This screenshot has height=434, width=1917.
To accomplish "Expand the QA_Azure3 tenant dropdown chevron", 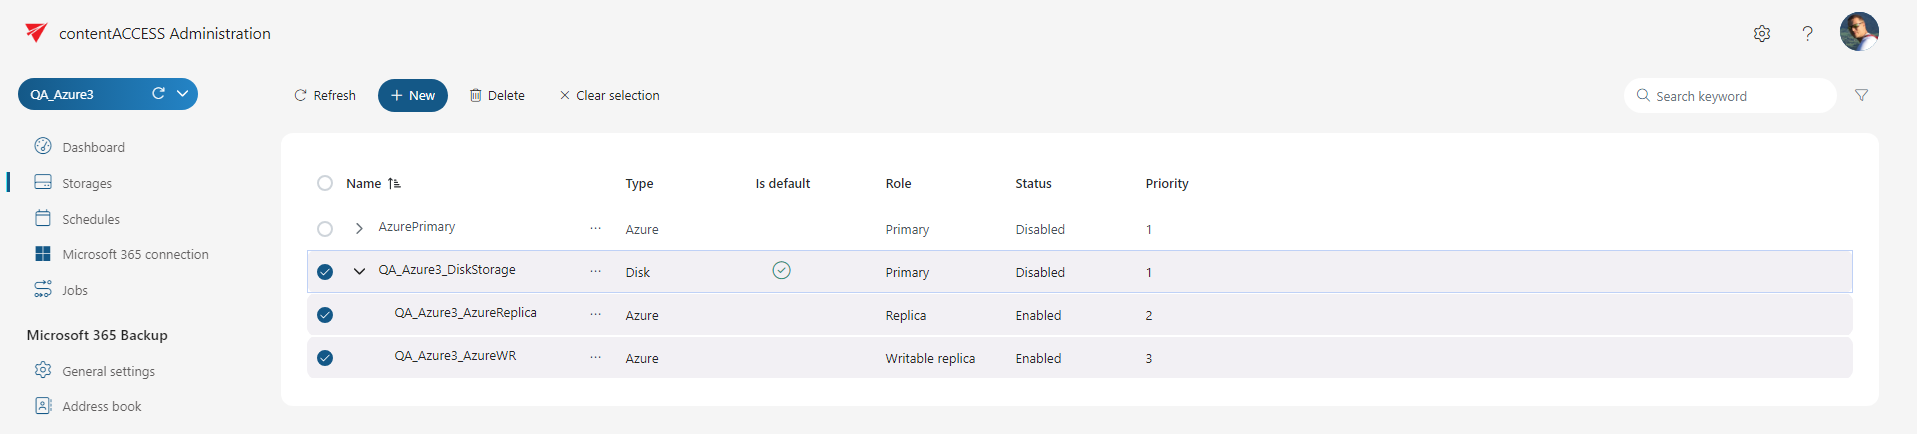I will (183, 94).
